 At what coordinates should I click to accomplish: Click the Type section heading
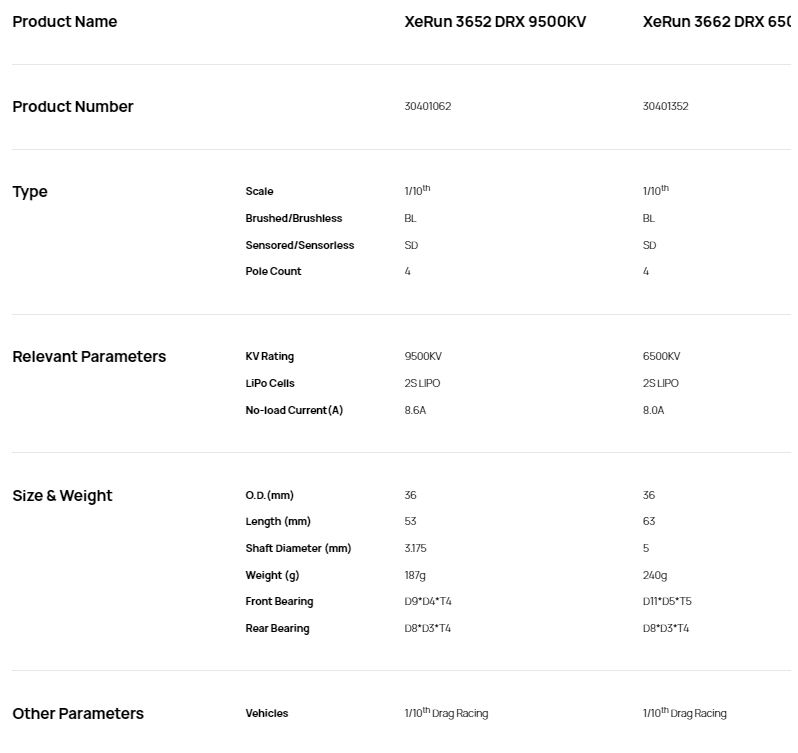[30, 192]
